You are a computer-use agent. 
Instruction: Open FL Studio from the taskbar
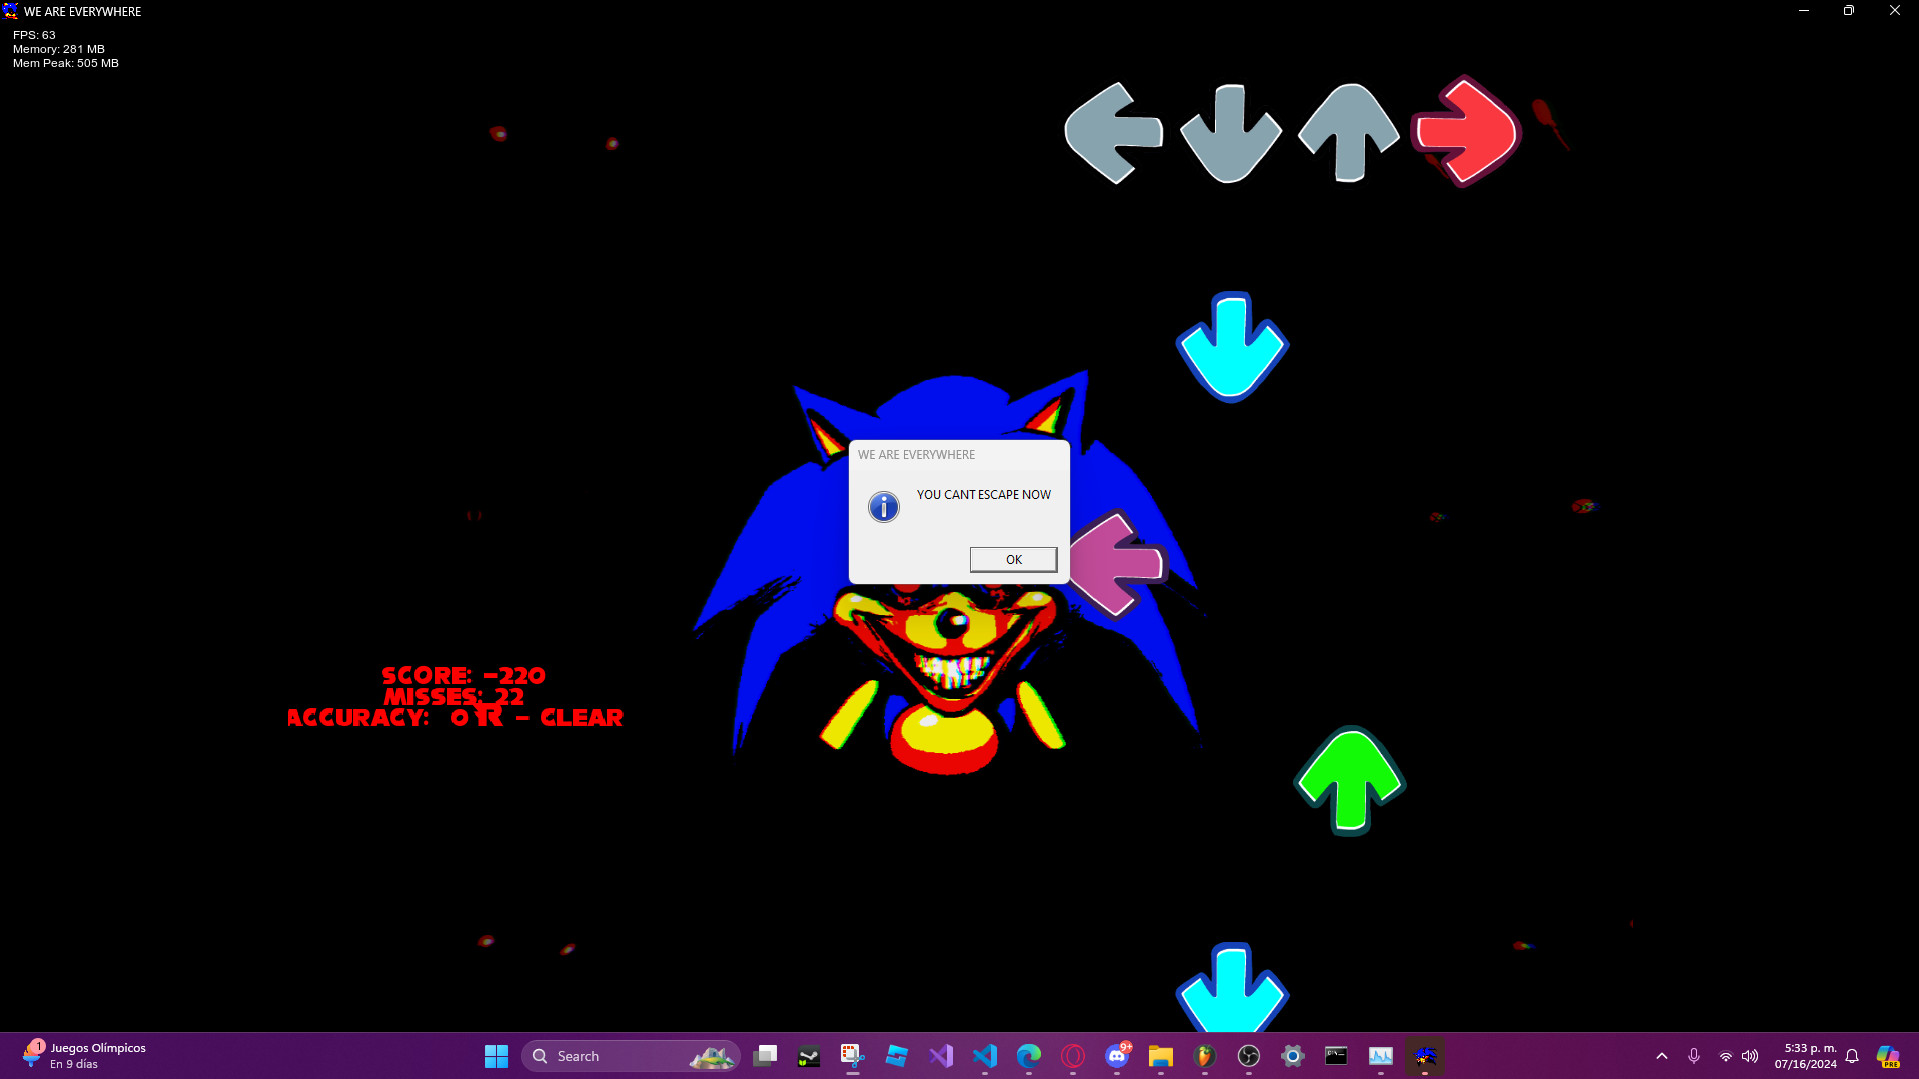(1204, 1056)
